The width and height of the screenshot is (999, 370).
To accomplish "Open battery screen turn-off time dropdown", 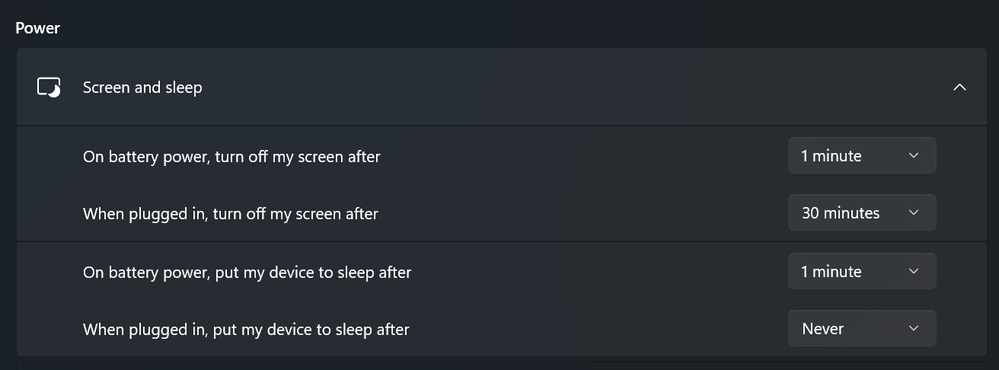I will [x=862, y=155].
